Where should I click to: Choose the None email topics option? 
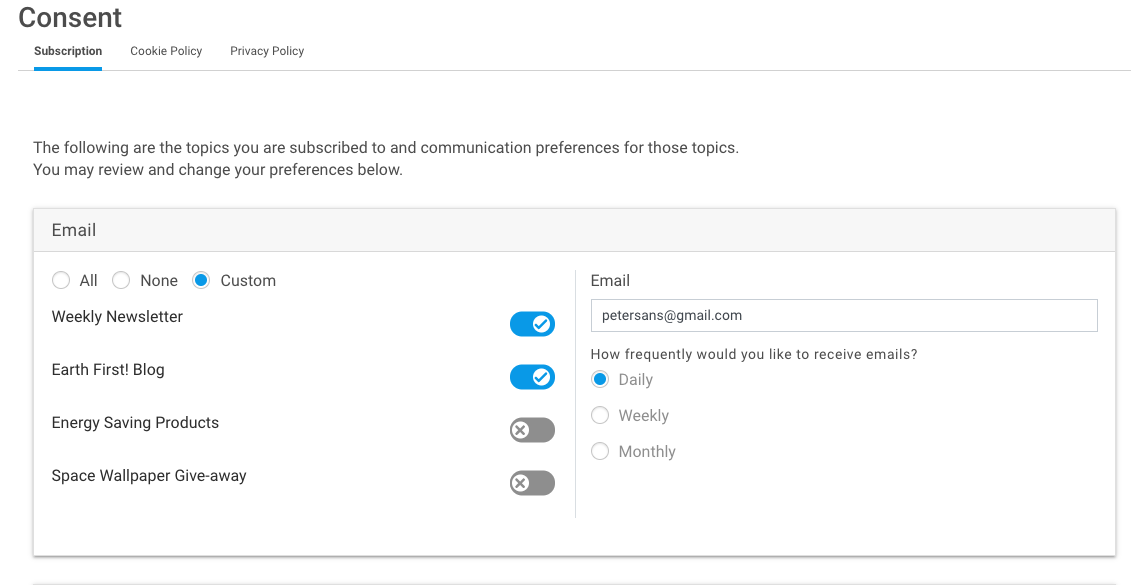[x=121, y=281]
